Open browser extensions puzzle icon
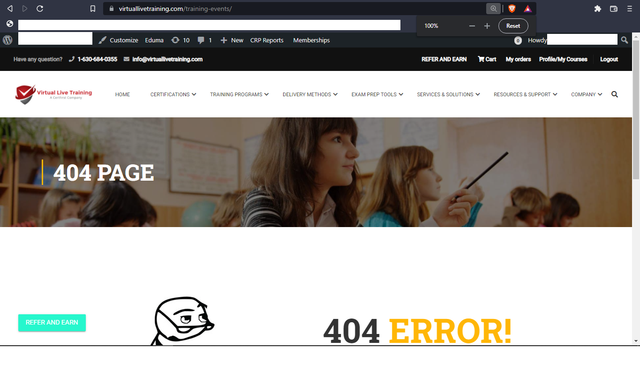The width and height of the screenshot is (640, 381). tap(598, 9)
